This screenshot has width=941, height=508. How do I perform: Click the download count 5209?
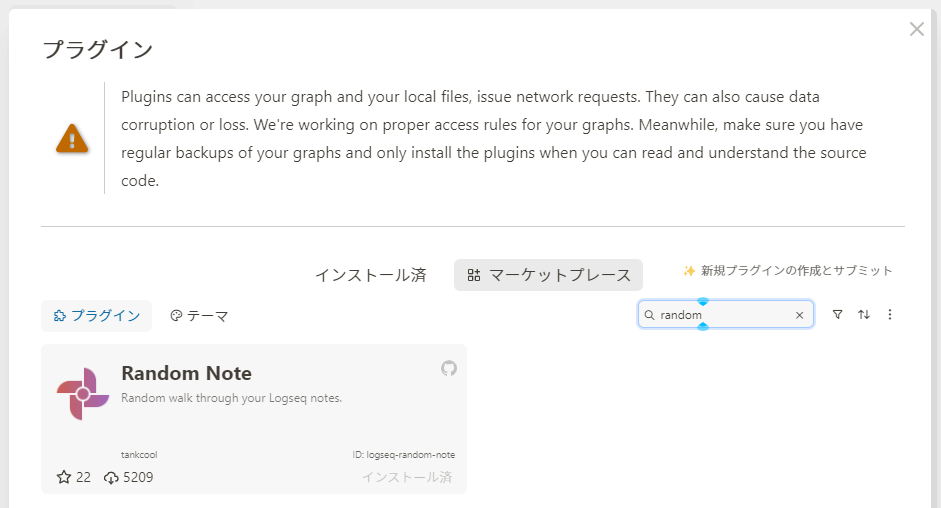tap(128, 477)
